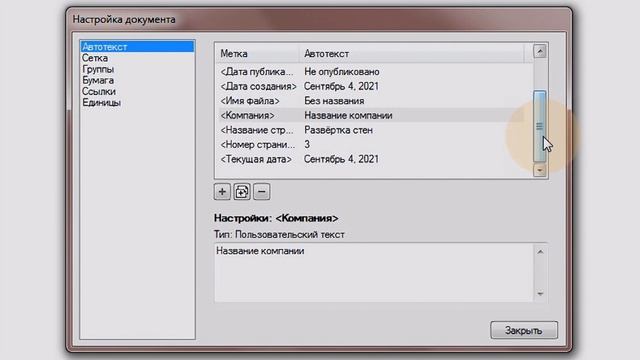Click the Автотекст column header
The image size is (640, 360).
point(412,53)
